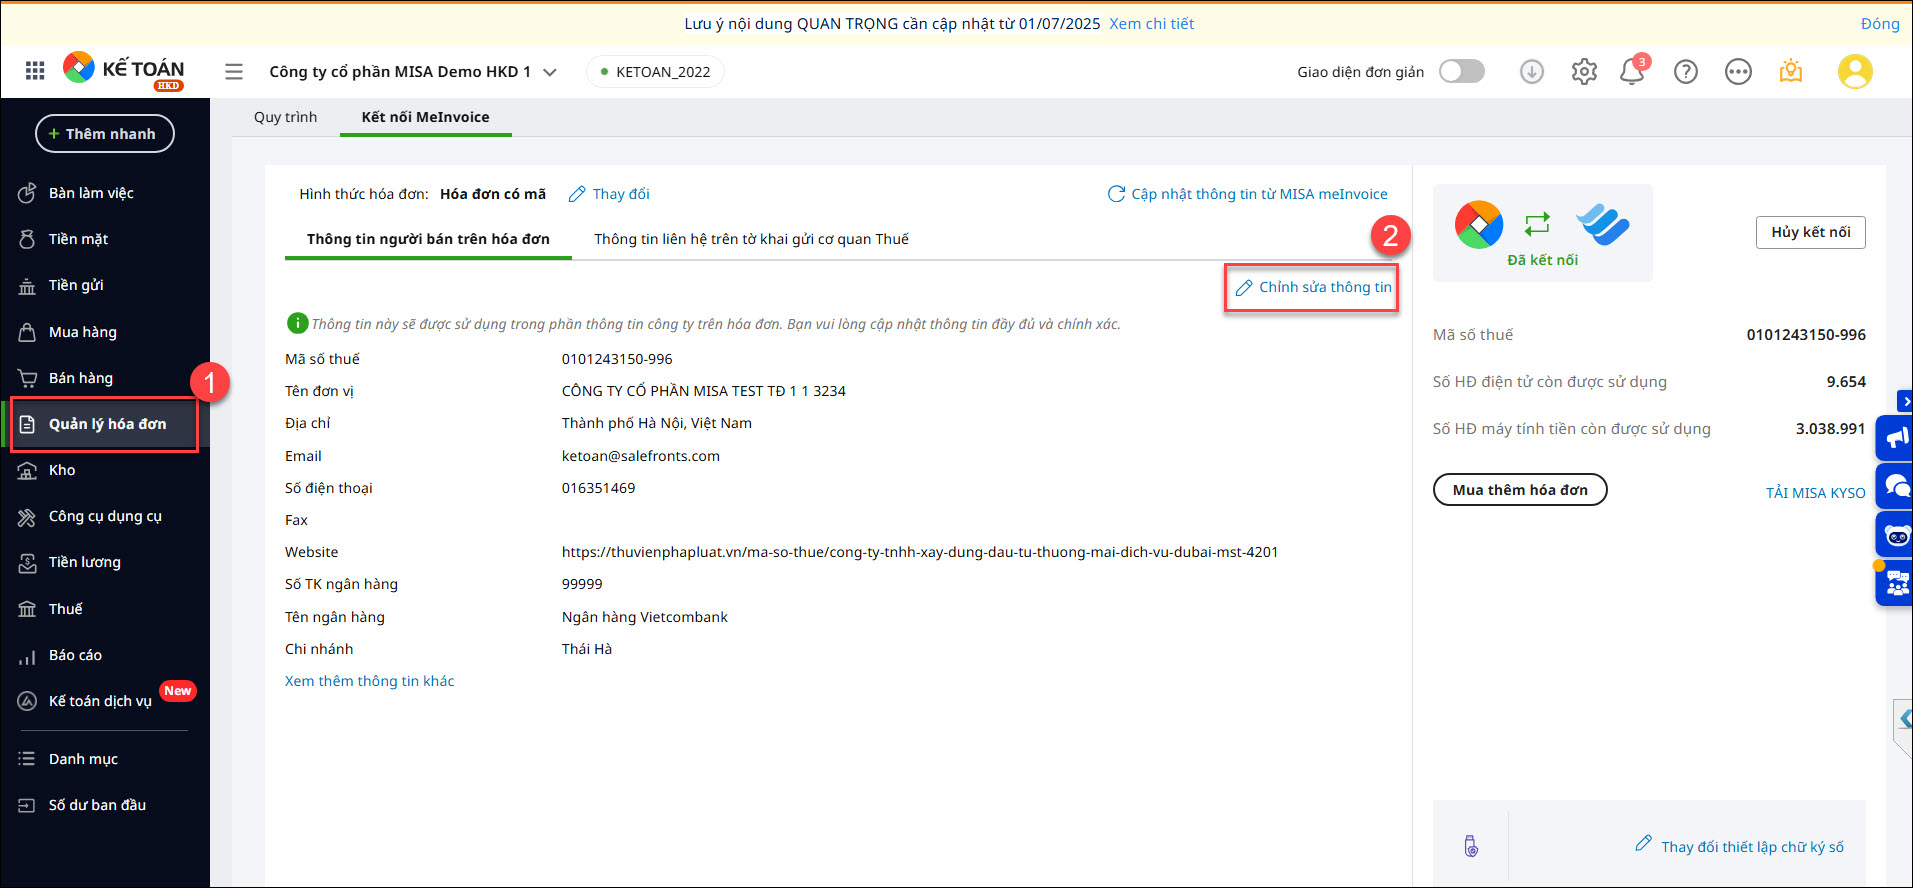Click Thay đổi thiết lập chữ ký số

click(x=1740, y=846)
